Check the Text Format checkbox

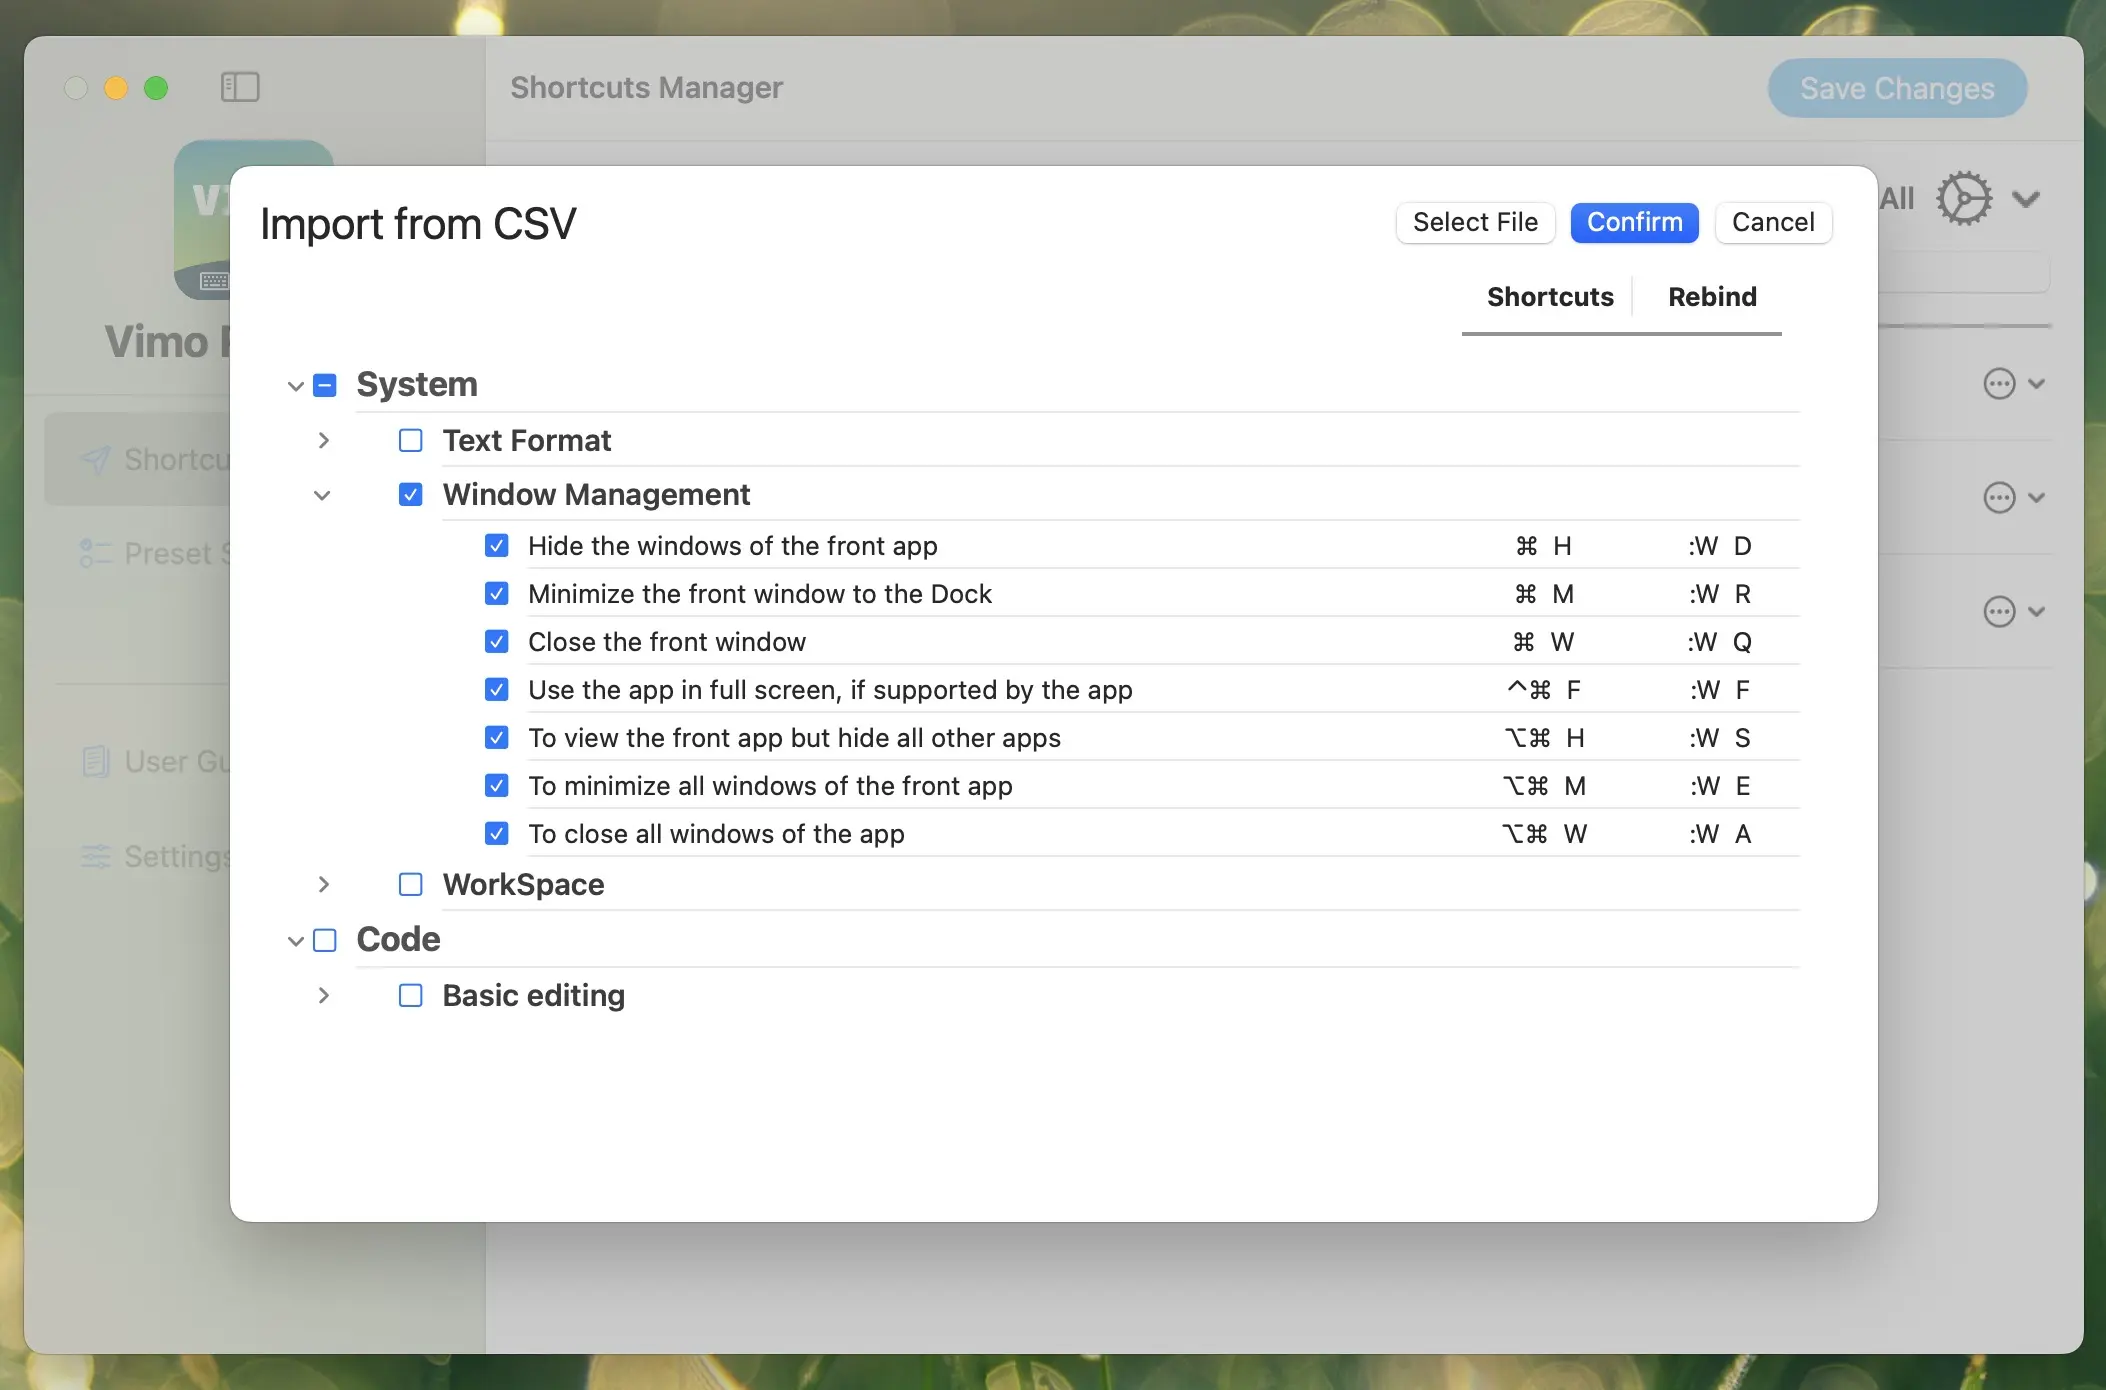tap(410, 441)
